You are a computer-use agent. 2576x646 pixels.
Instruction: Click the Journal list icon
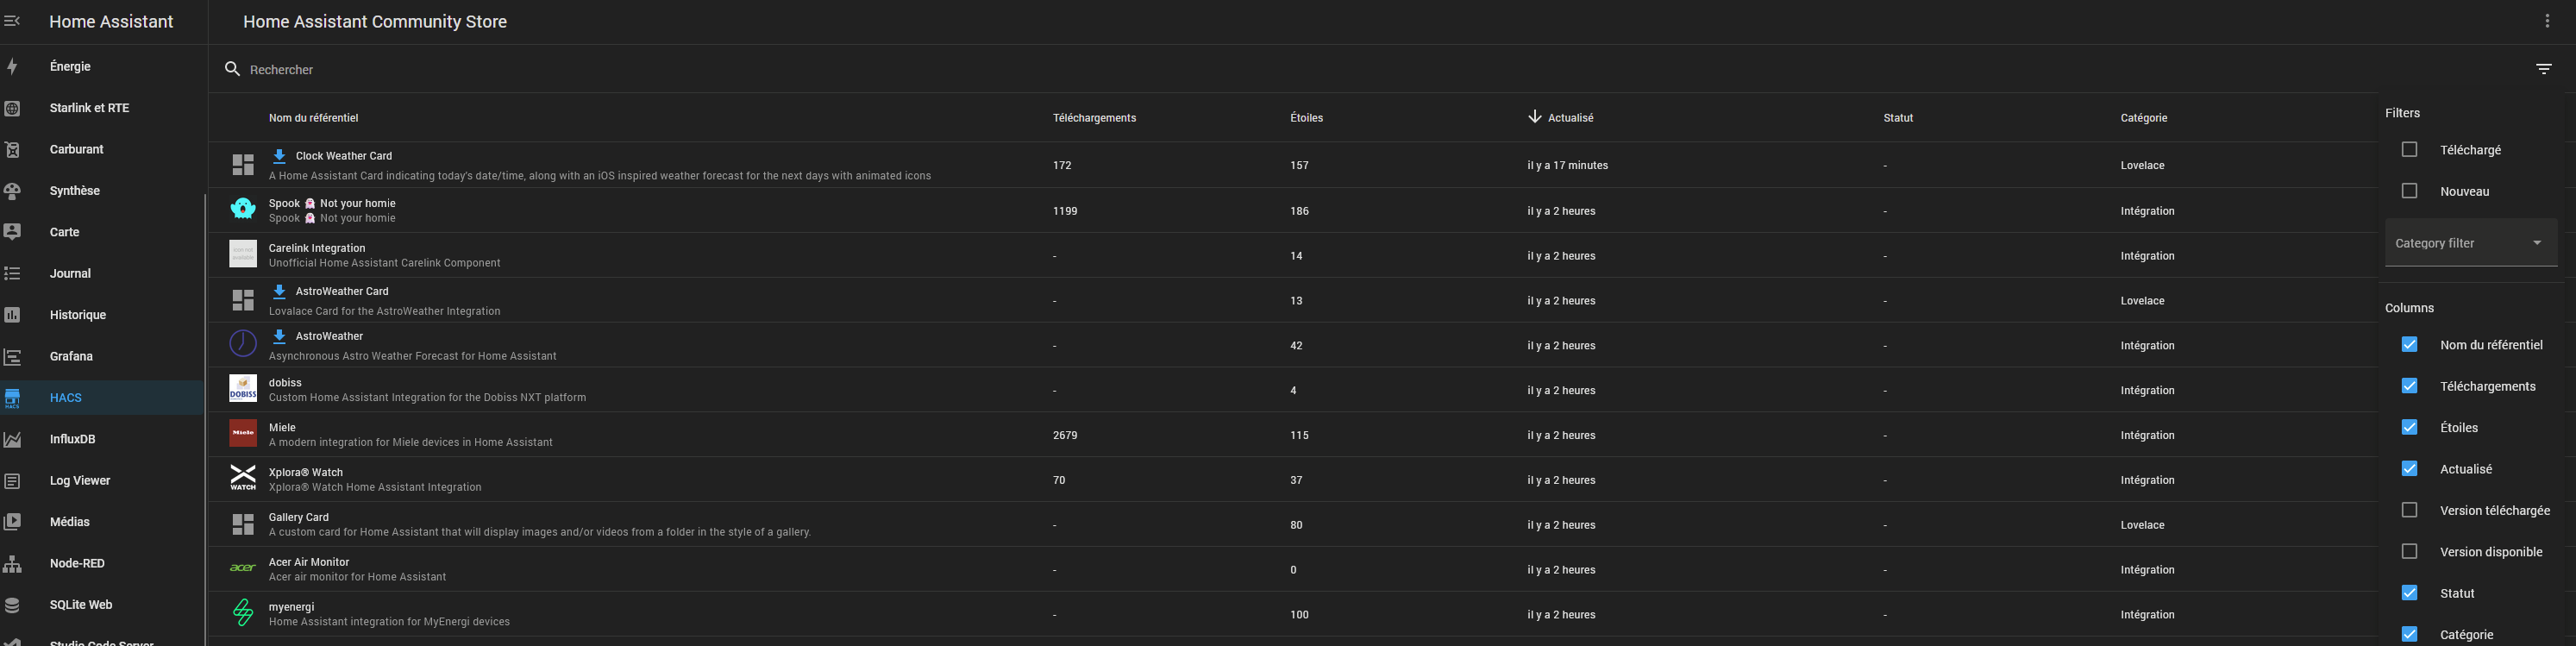12,273
